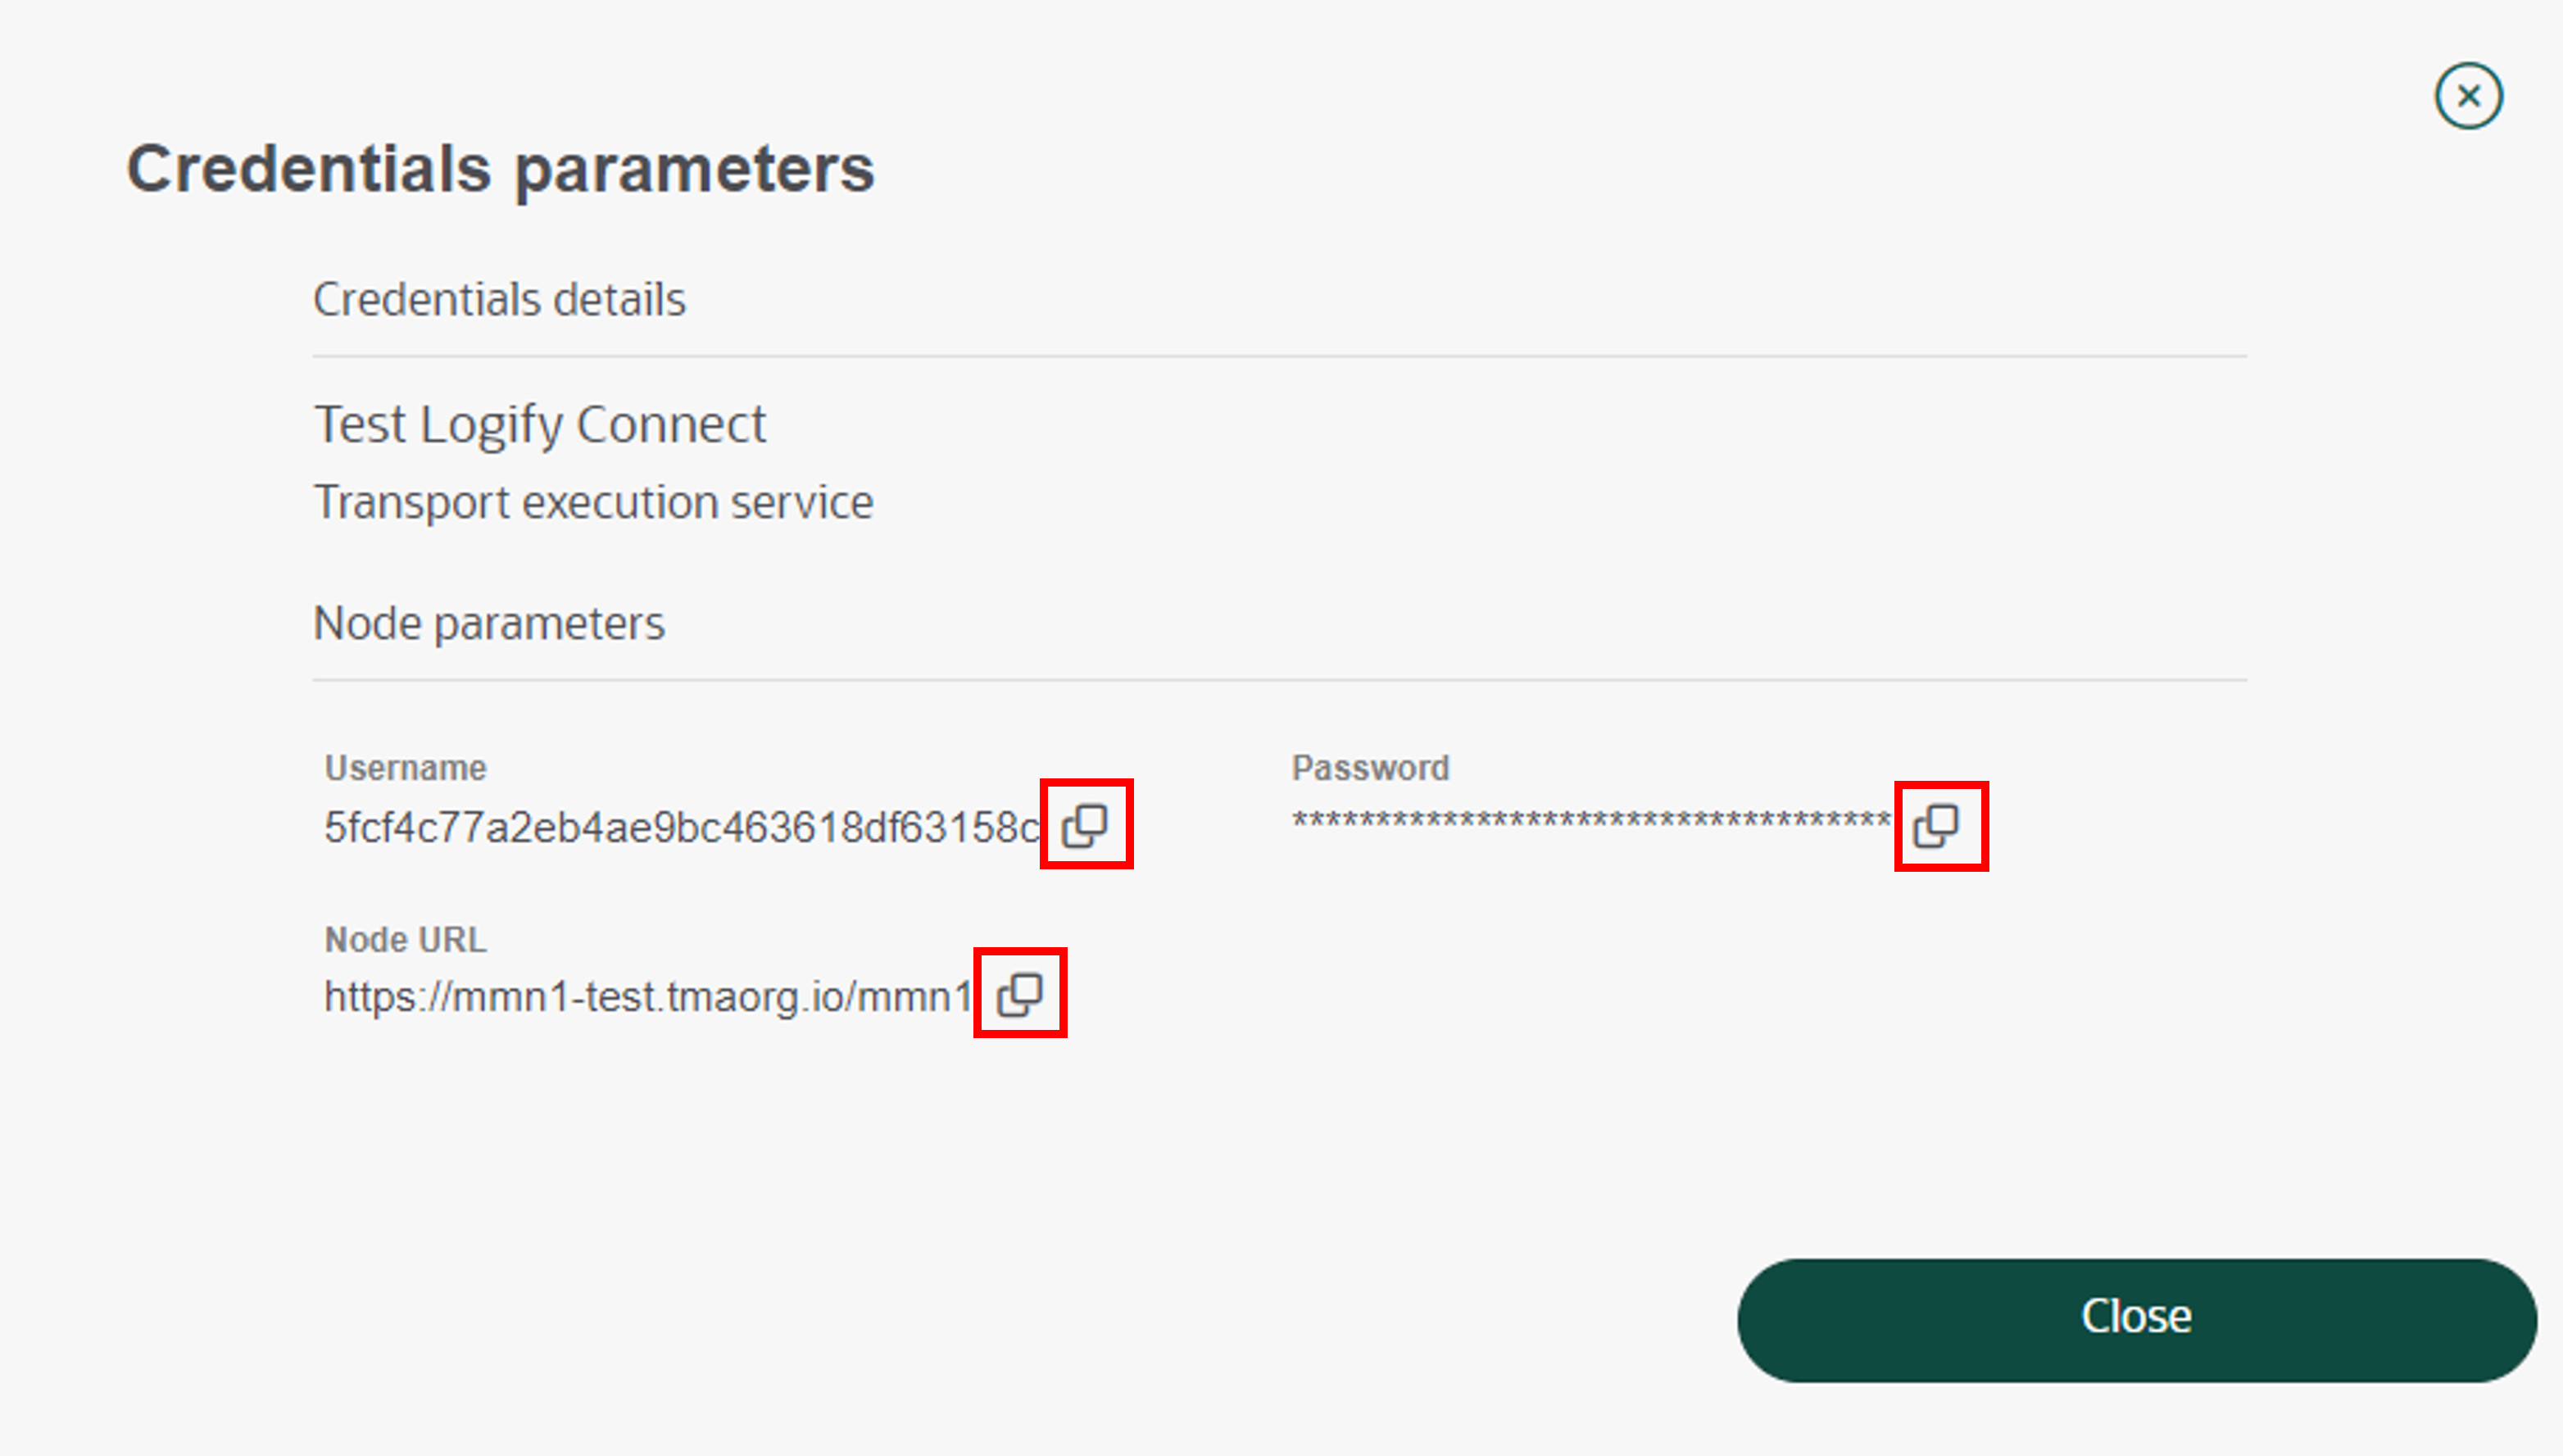Select the username string 5fcf4c77a2eb4ae9bc463618df63158c
The image size is (2563, 1456).
click(682, 828)
